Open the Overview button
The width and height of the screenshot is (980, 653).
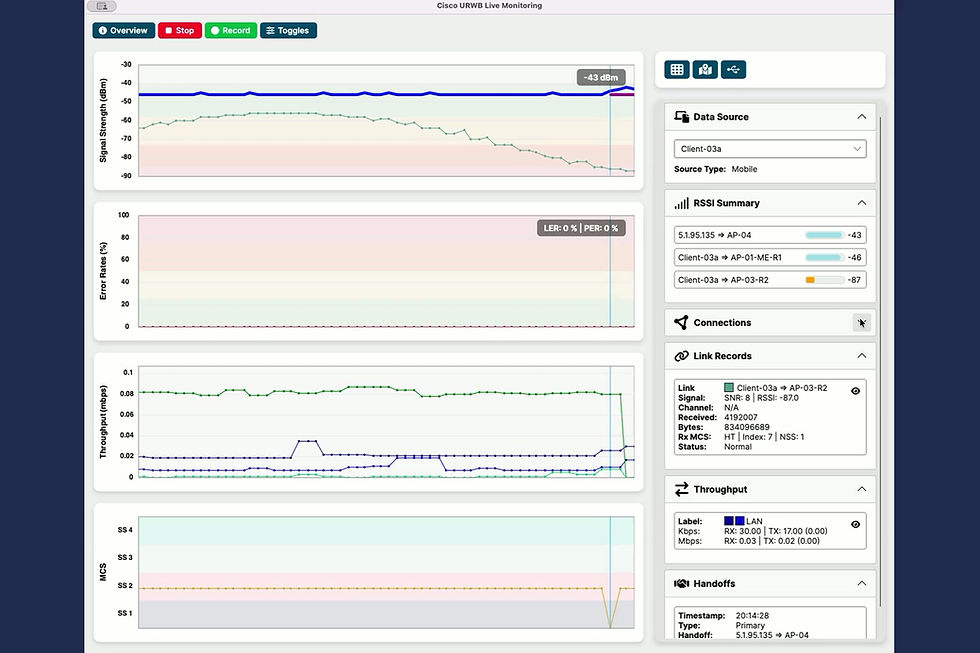tap(124, 31)
